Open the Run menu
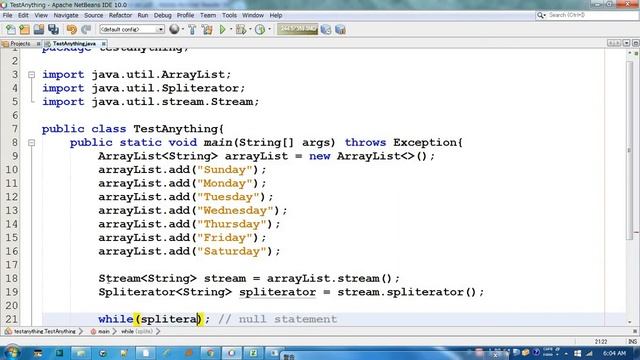640x360 pixels. tap(143, 15)
